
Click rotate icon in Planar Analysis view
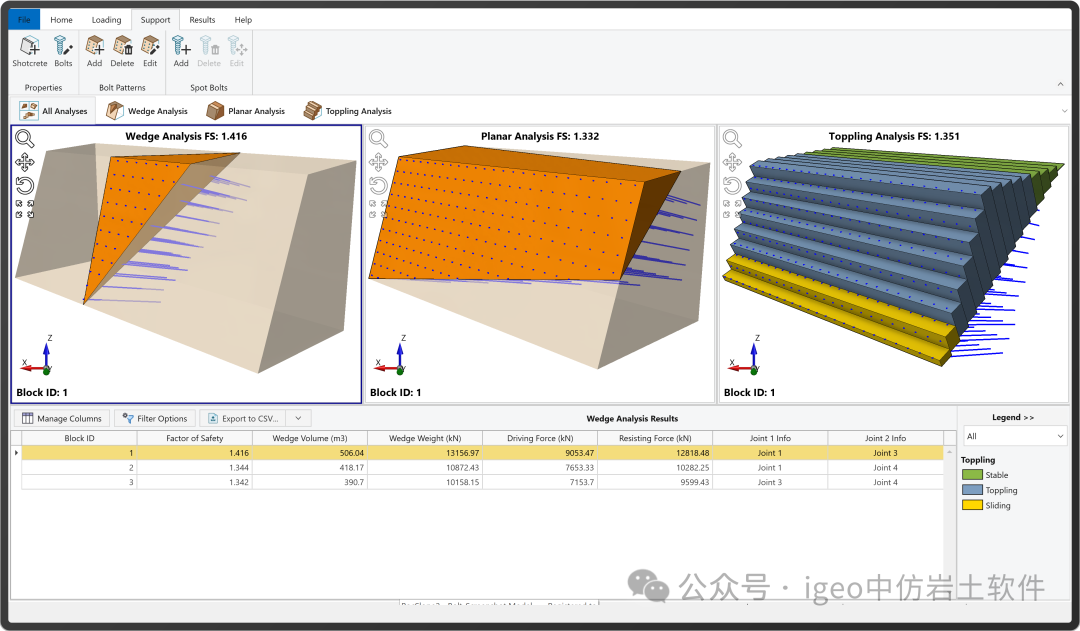pyautogui.click(x=378, y=185)
